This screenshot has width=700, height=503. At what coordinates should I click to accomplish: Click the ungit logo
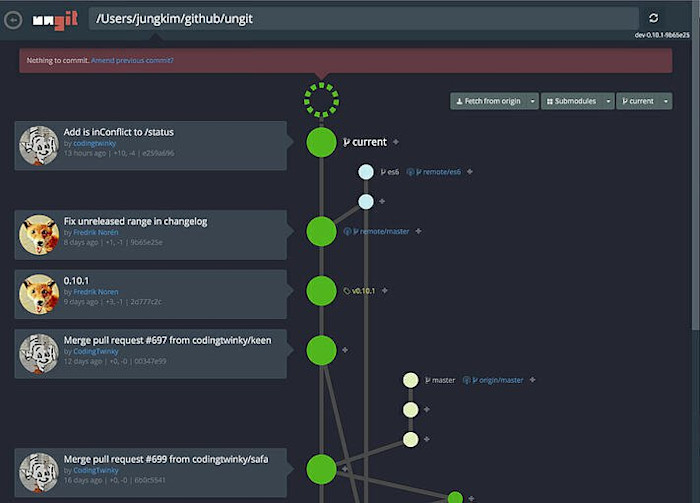coord(55,21)
